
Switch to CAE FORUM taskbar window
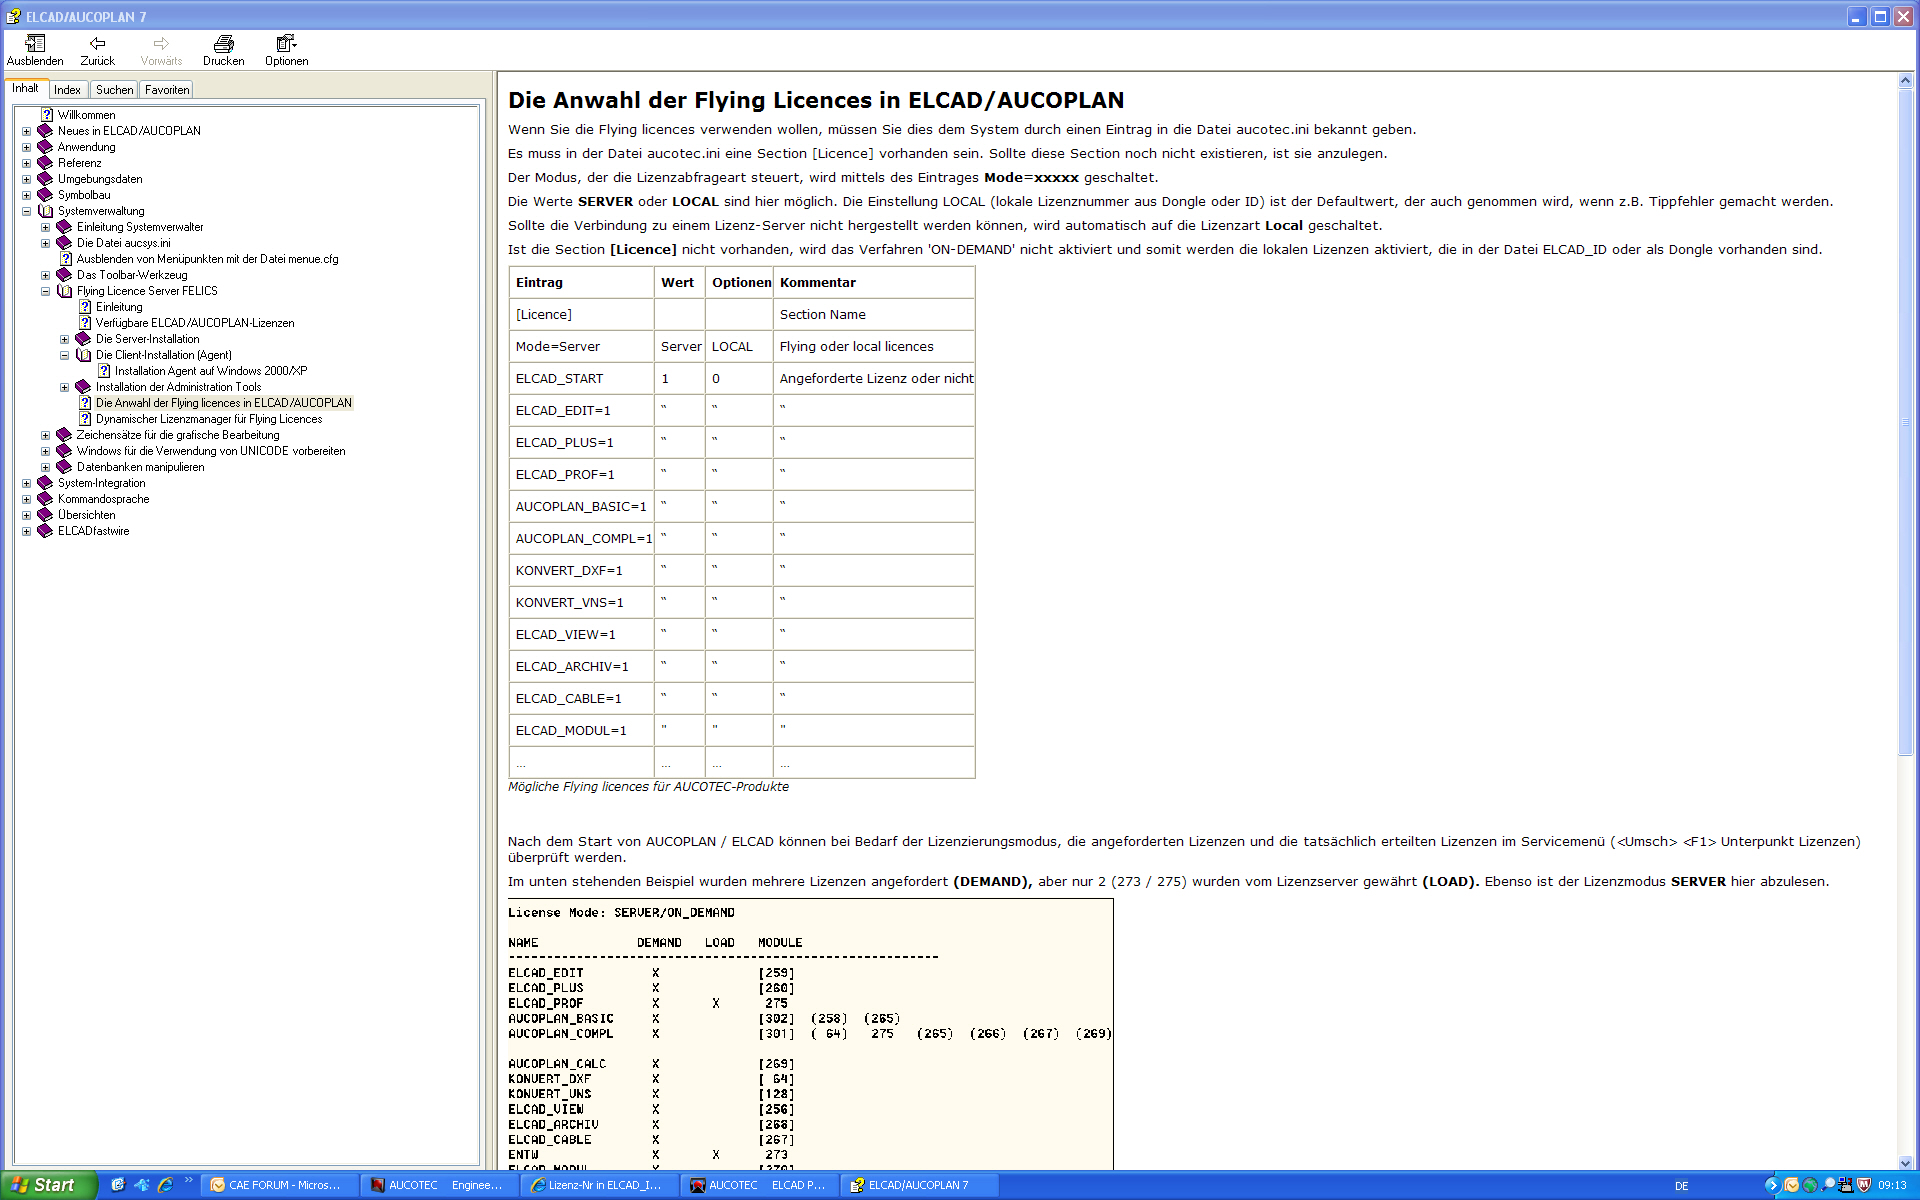[280, 1185]
